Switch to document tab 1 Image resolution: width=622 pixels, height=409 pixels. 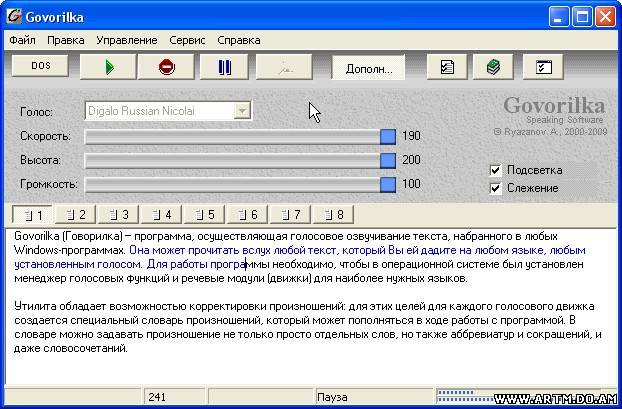(33, 215)
